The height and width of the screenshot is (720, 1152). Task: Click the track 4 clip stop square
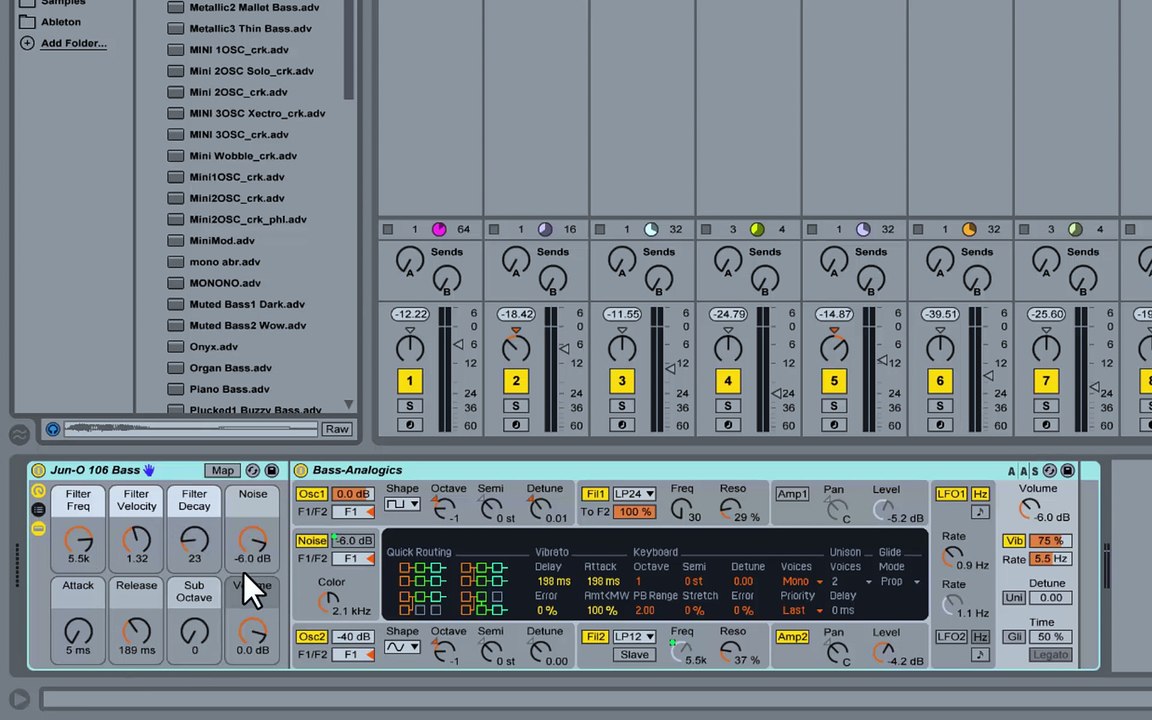[x=706, y=229]
